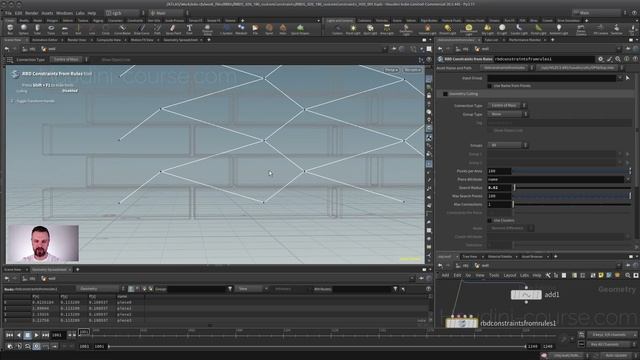Toggle Geometry Culling checkbox
Viewport: 640px width, 360px height.
445,94
